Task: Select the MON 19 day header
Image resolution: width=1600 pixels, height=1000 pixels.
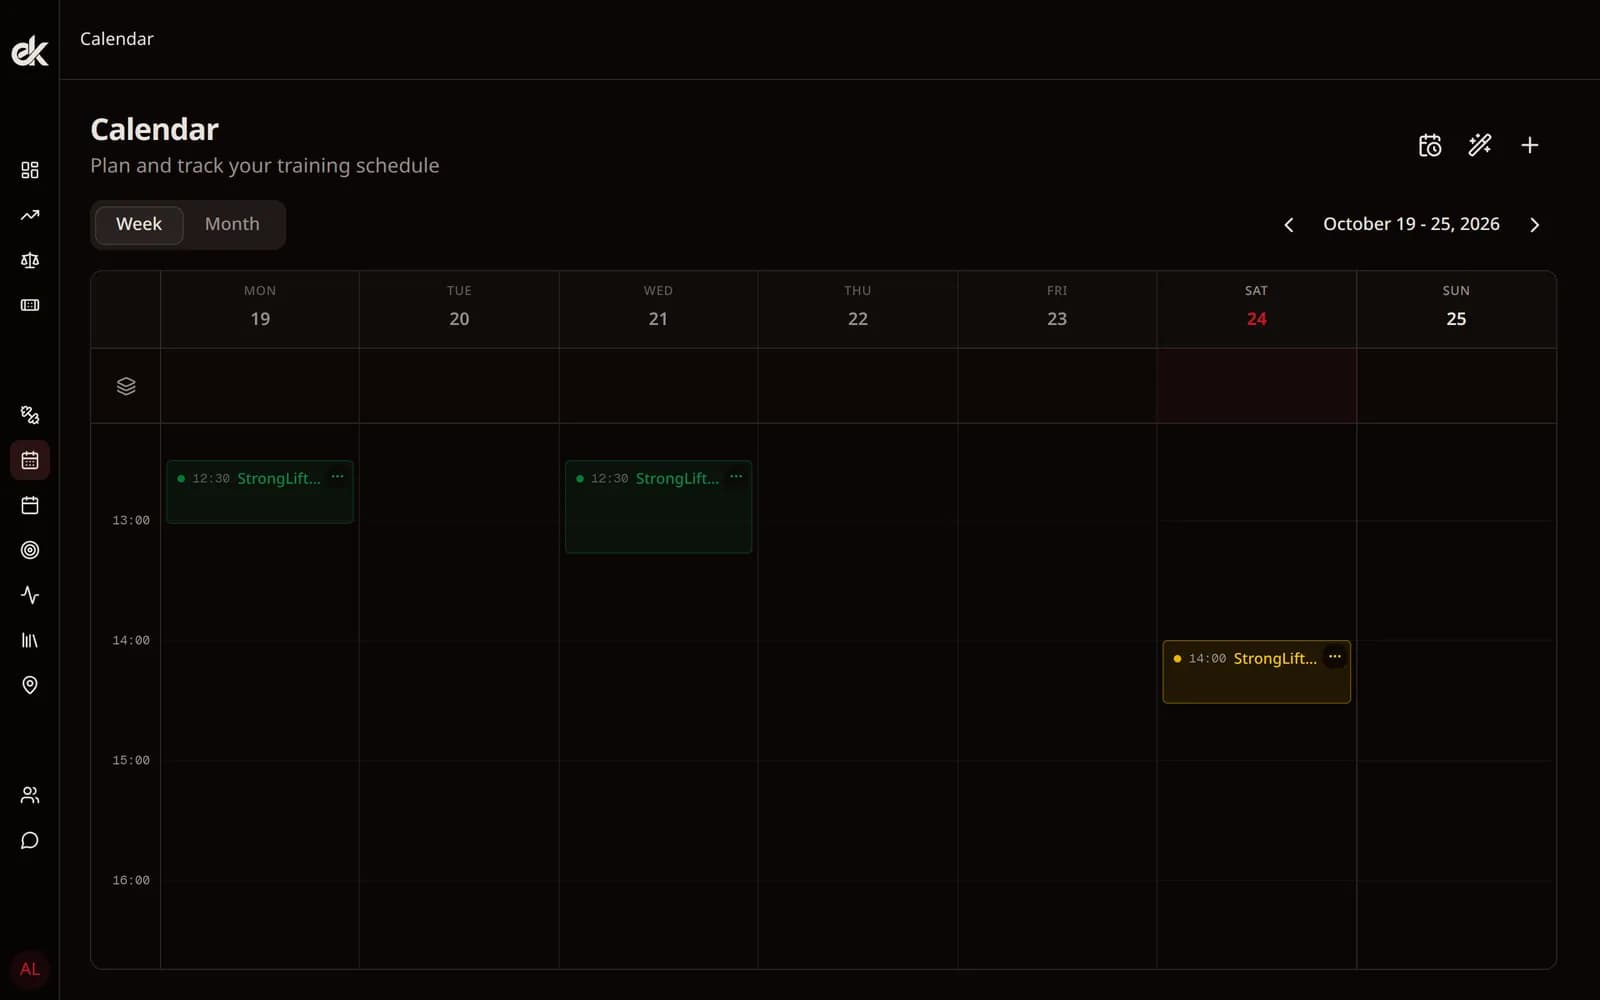Action: 260,308
